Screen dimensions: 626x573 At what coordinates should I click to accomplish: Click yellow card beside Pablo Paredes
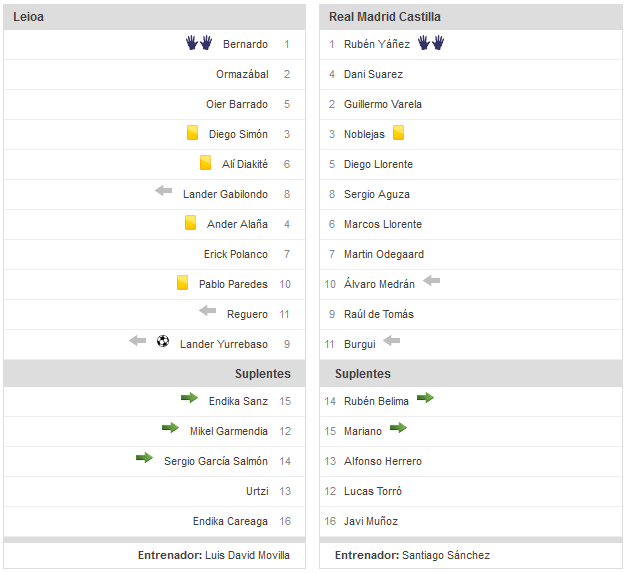[x=182, y=282]
